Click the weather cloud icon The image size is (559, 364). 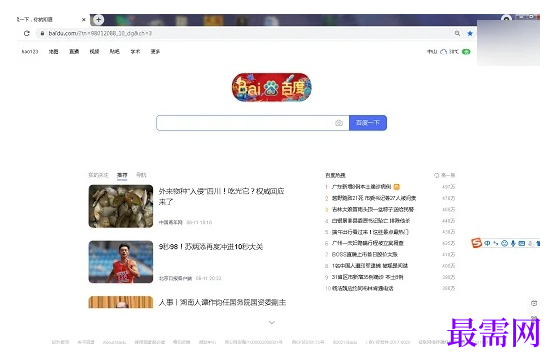click(443, 52)
